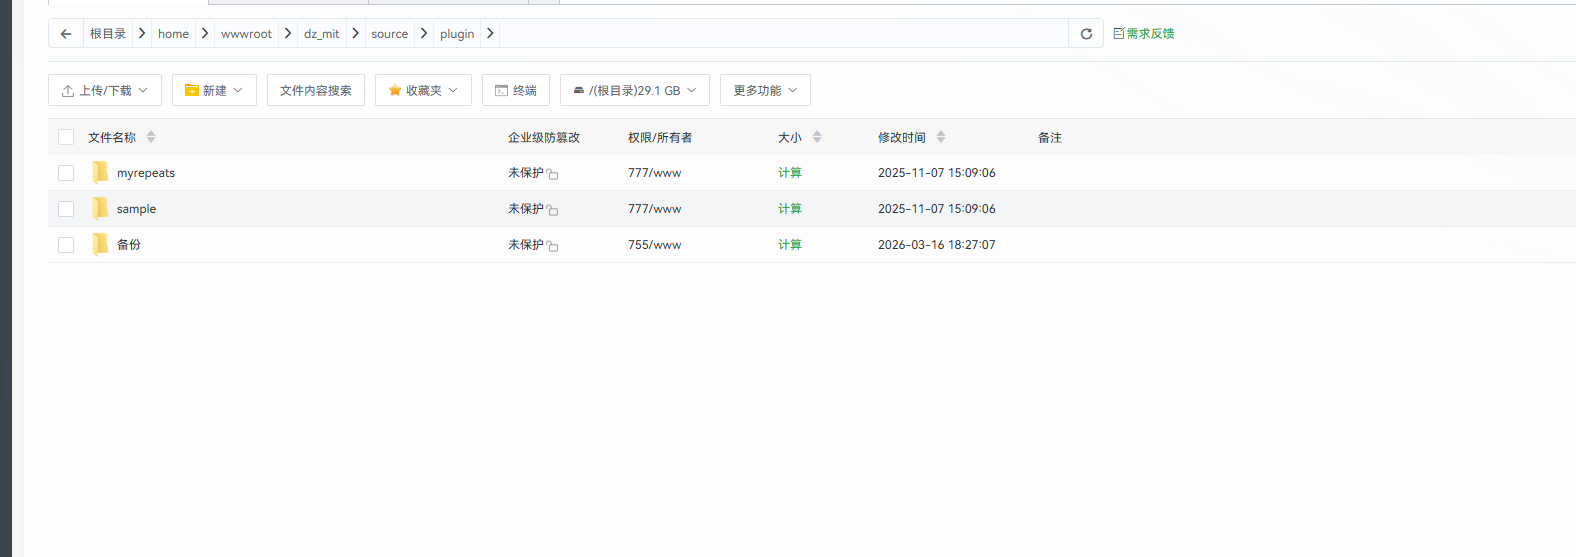1576x557 pixels.
Task: Expand chevron after 根目录 breadcrumb
Action: tap(142, 33)
